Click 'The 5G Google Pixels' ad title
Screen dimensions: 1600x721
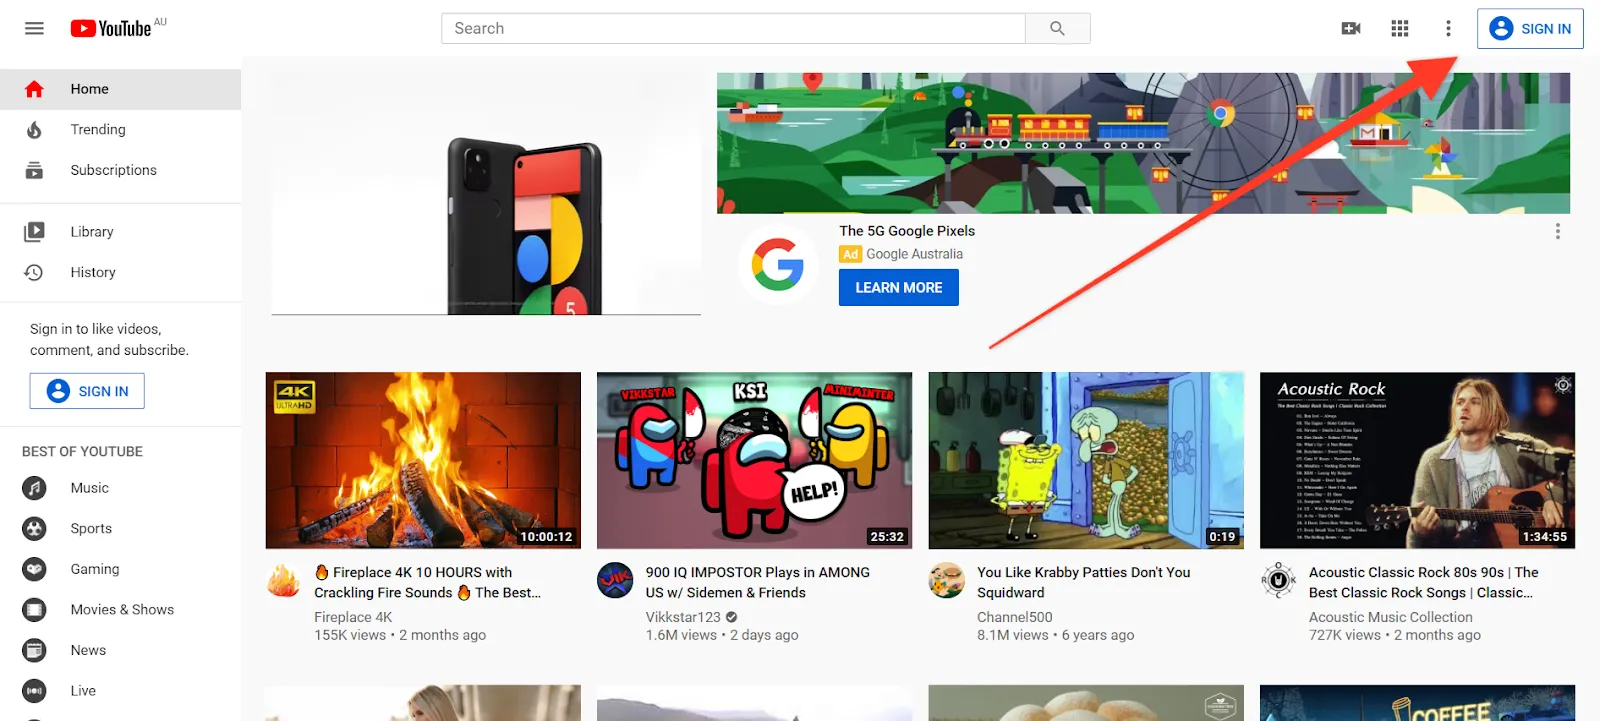(907, 231)
